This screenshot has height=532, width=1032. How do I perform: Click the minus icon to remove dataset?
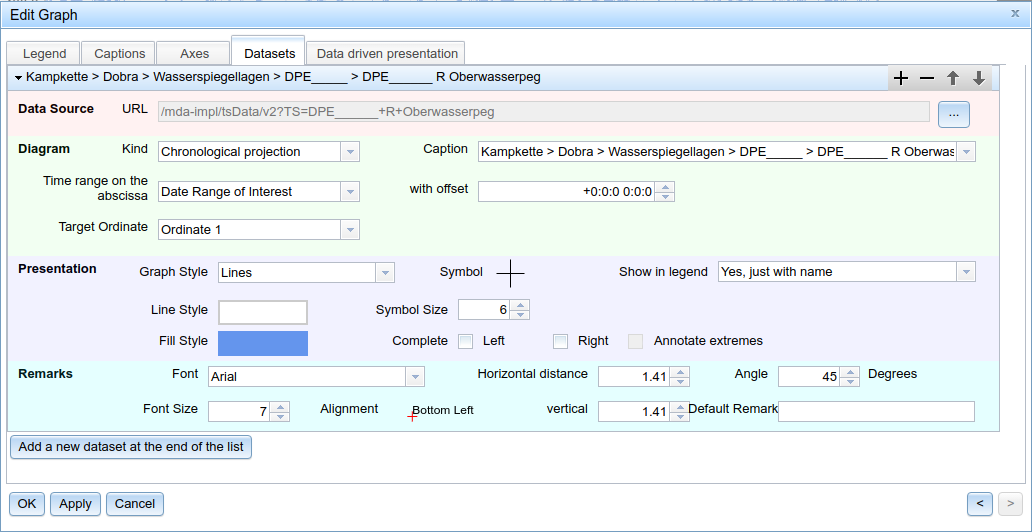tap(927, 78)
